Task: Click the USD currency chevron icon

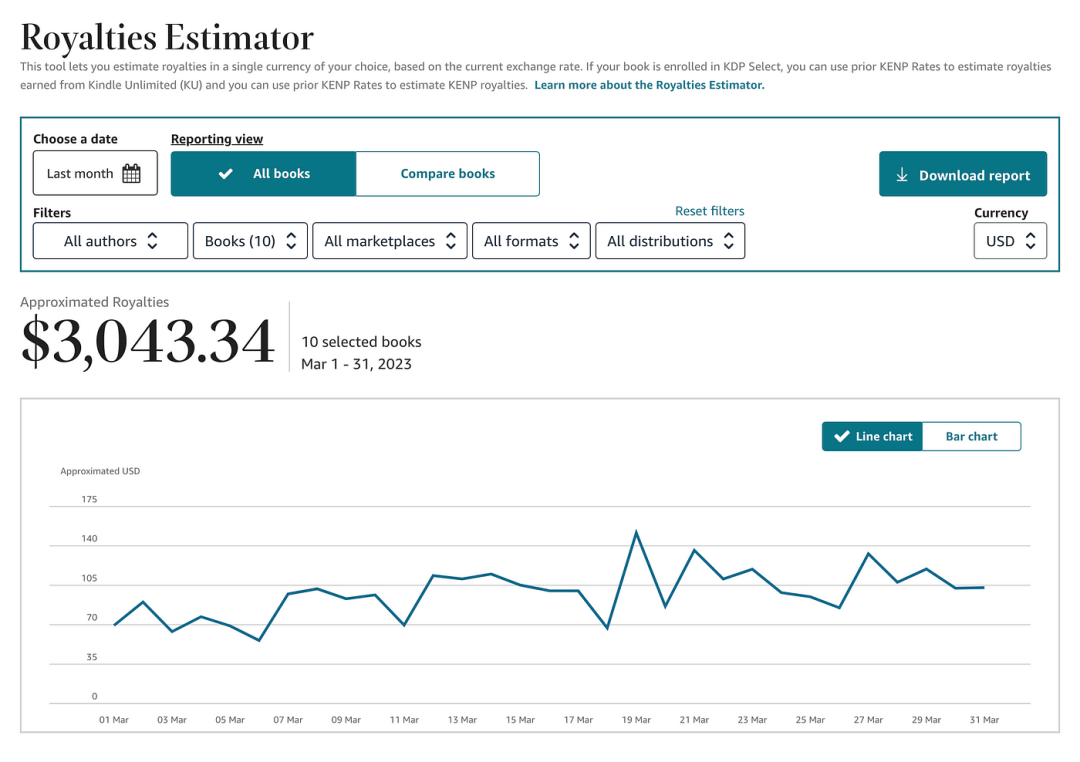Action: [x=1030, y=241]
